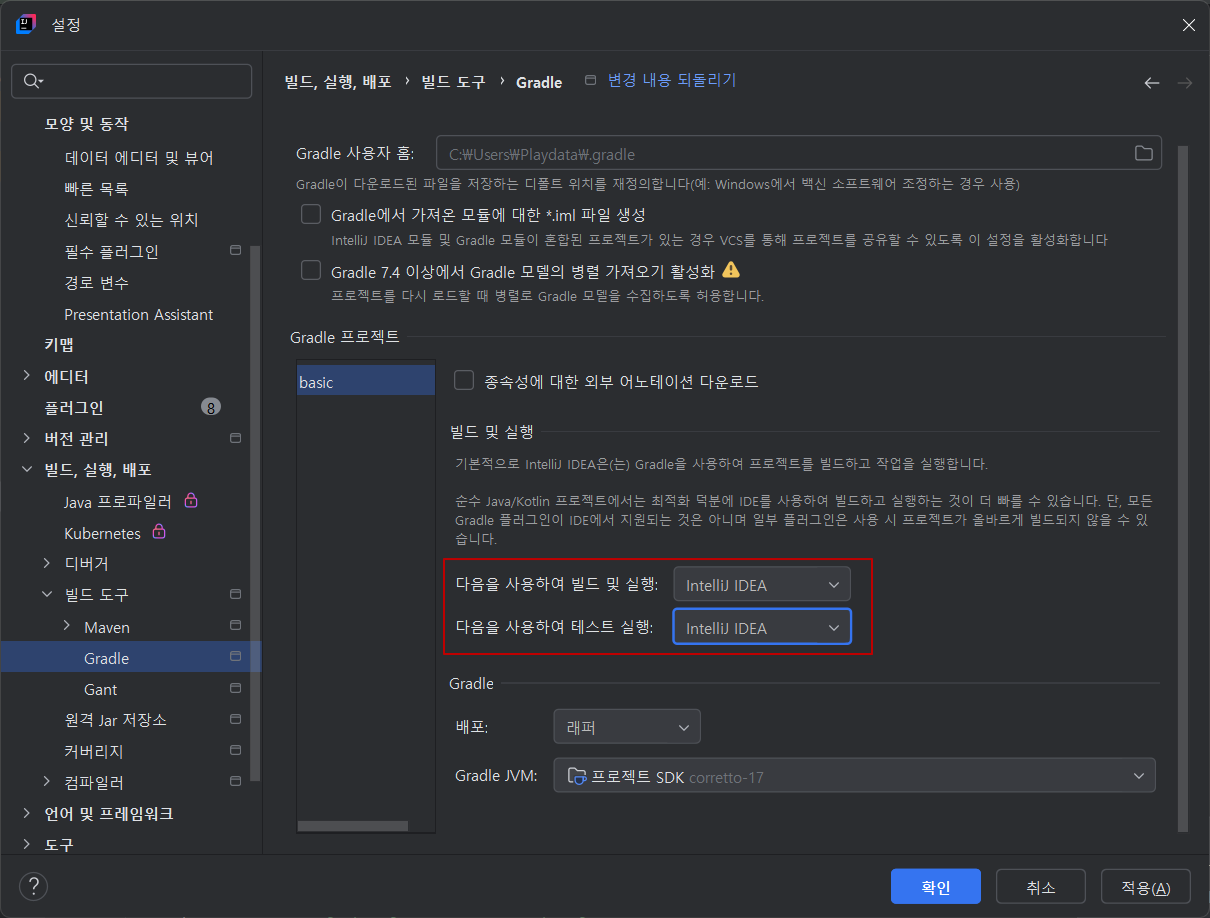Viewport: 1210px width, 918px height.
Task: Enable *.iml file generation for Gradle modules
Action: click(x=311, y=214)
